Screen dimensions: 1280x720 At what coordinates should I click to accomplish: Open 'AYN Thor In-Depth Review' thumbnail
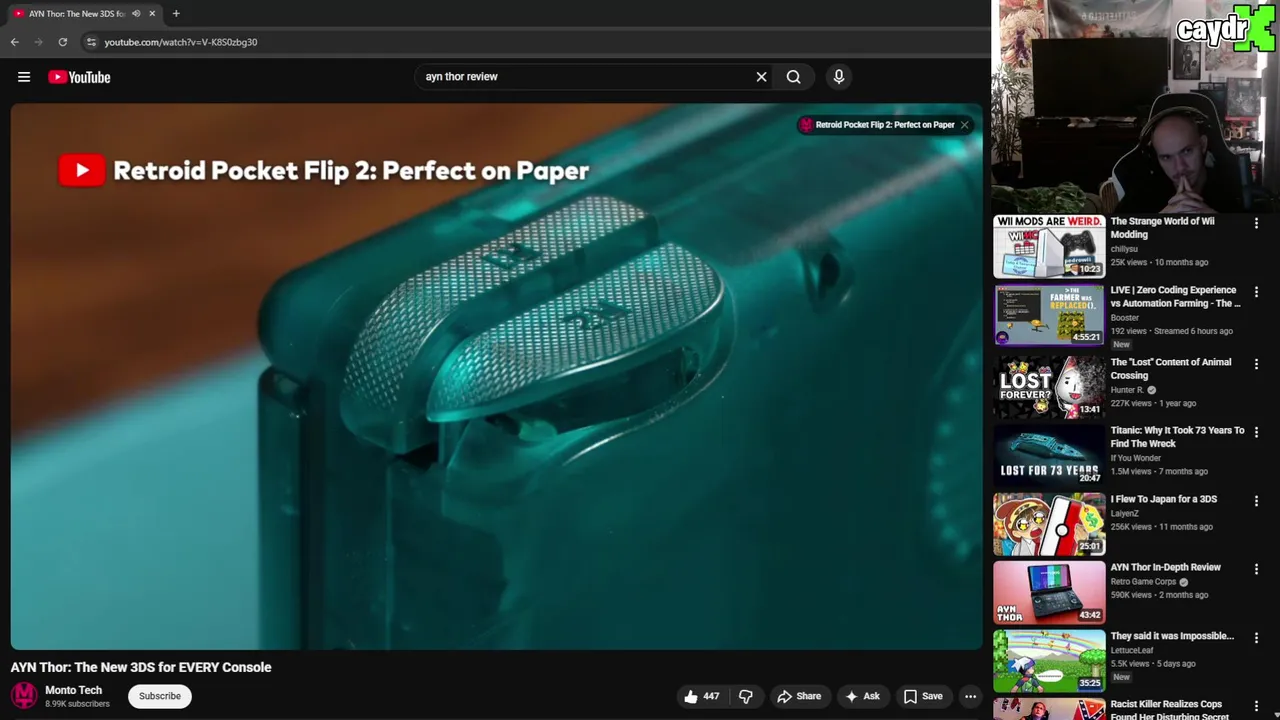1049,592
